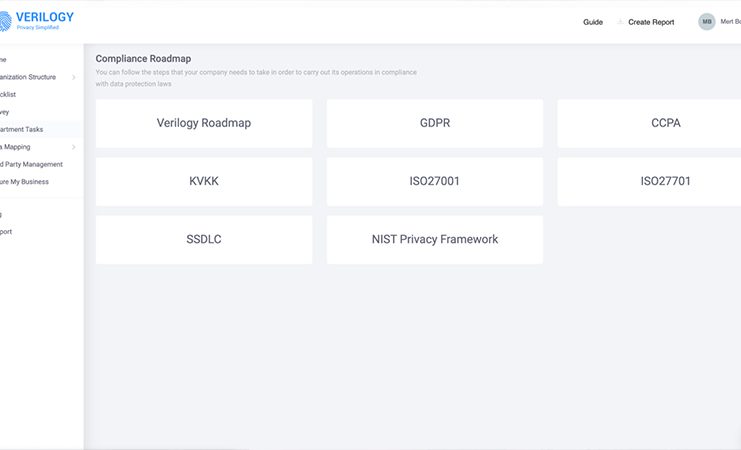
Task: Click Create Report in header
Action: [x=651, y=22]
